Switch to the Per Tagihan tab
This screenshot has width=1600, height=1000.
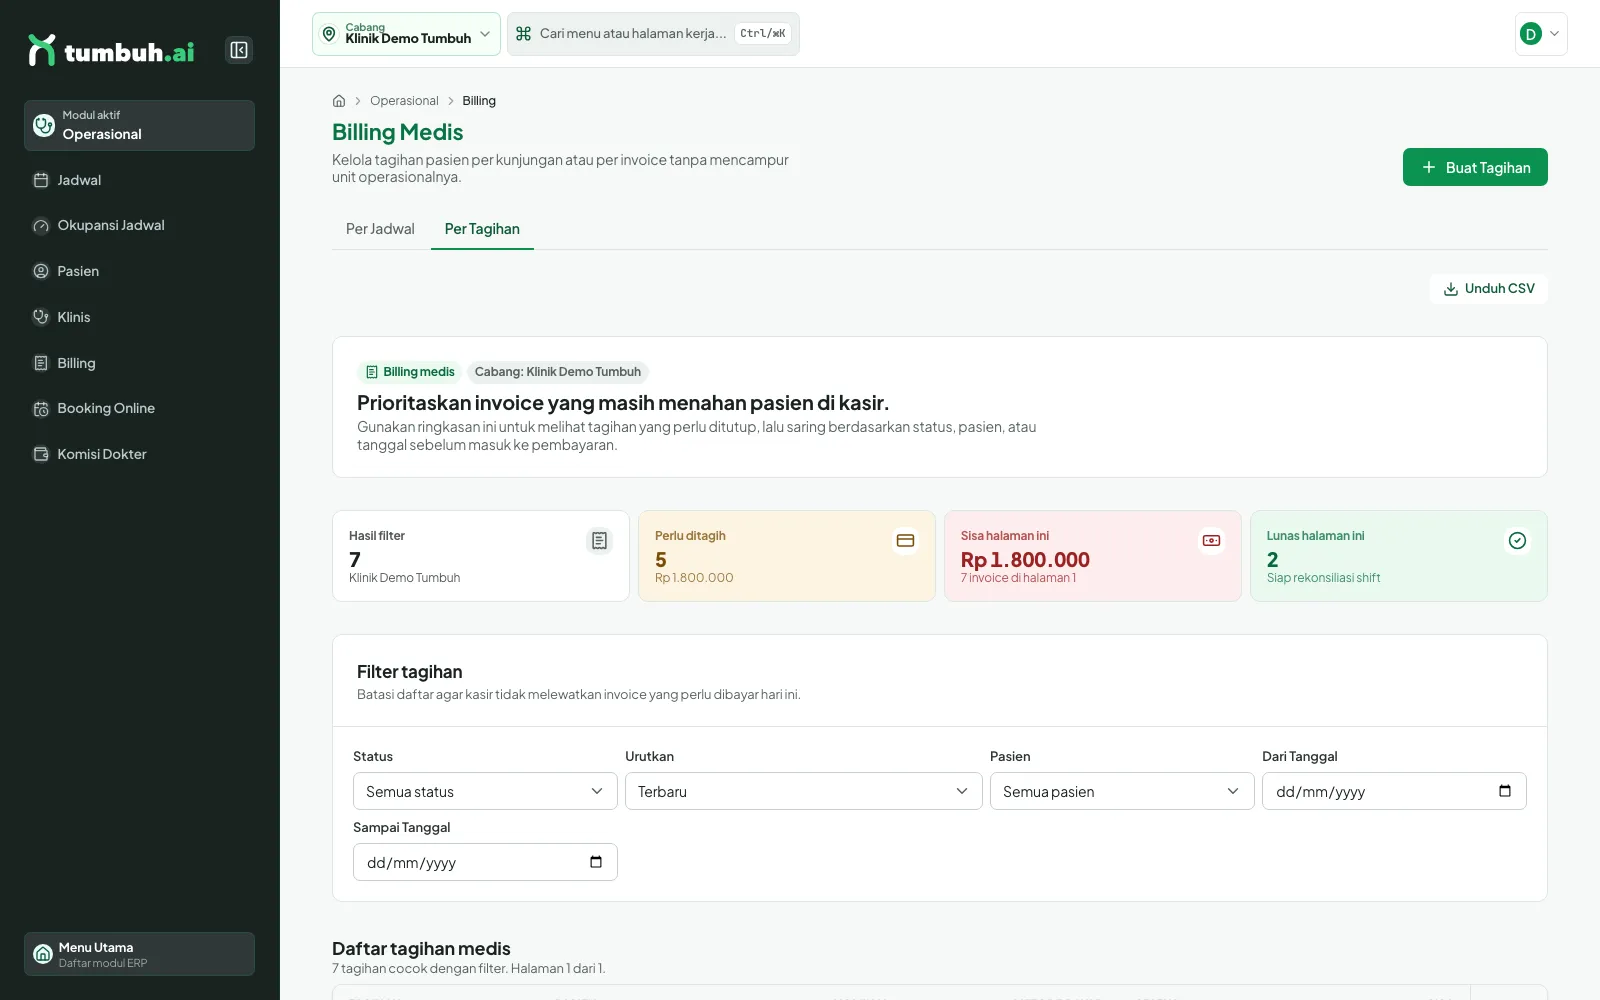482,229
